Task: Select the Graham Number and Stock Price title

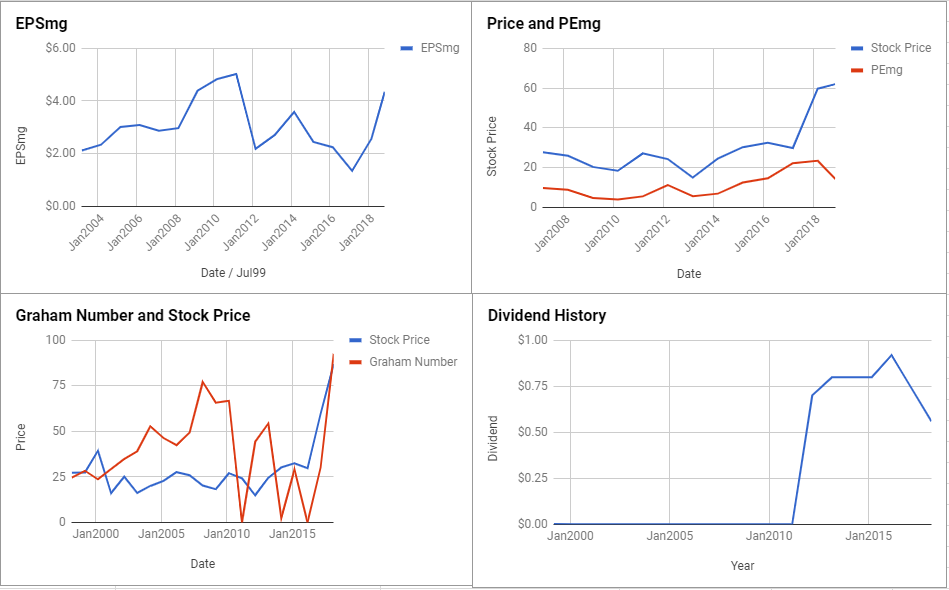Action: click(133, 315)
